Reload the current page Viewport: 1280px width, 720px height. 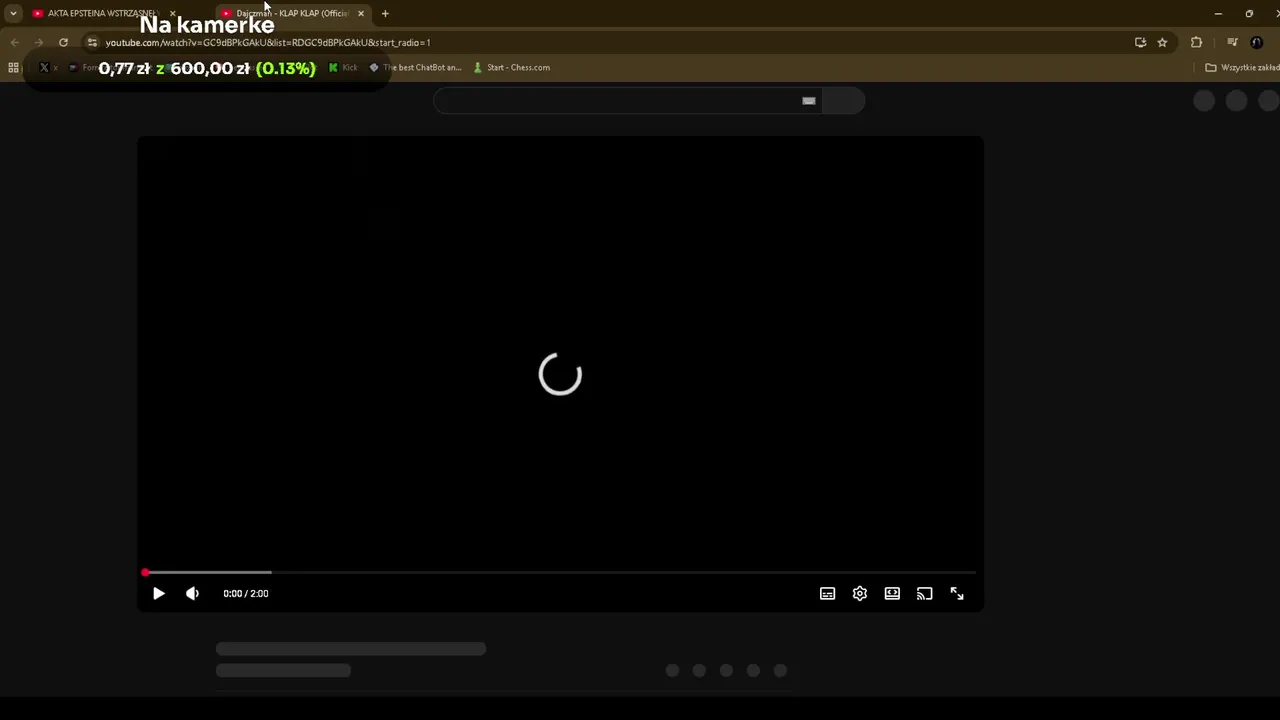coord(63,42)
